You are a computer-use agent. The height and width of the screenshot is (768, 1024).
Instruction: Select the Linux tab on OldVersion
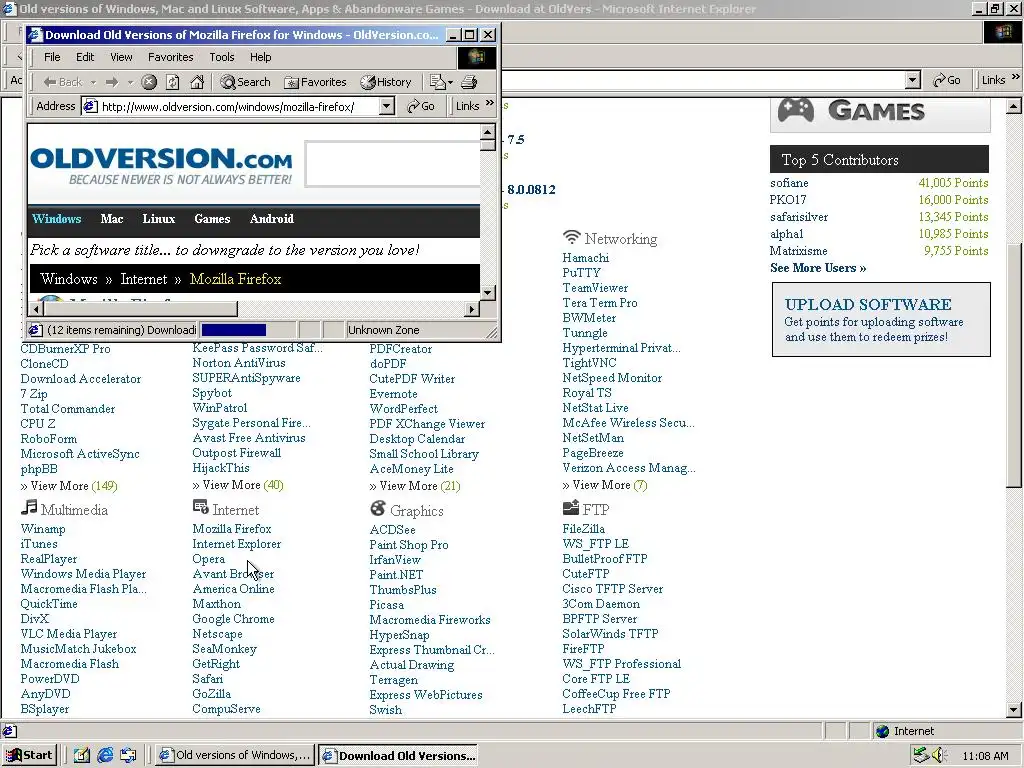tap(159, 219)
